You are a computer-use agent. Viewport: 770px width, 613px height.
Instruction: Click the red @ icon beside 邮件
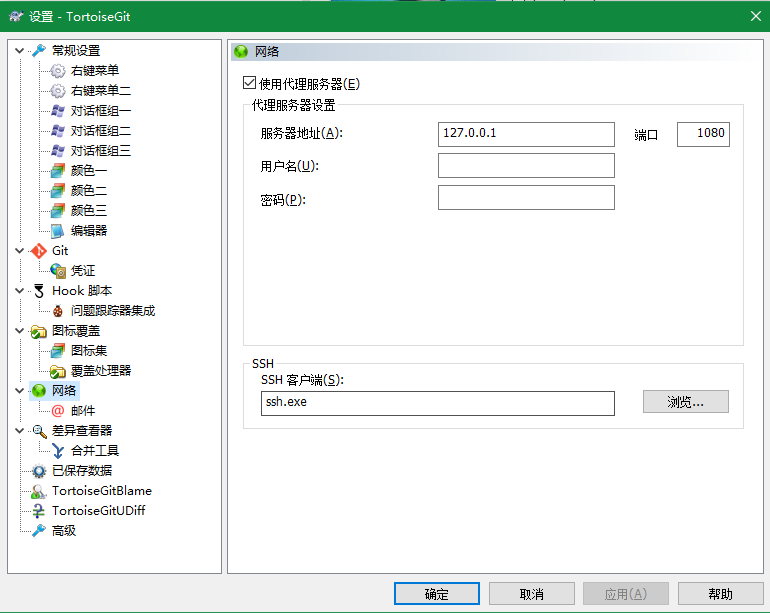point(58,411)
